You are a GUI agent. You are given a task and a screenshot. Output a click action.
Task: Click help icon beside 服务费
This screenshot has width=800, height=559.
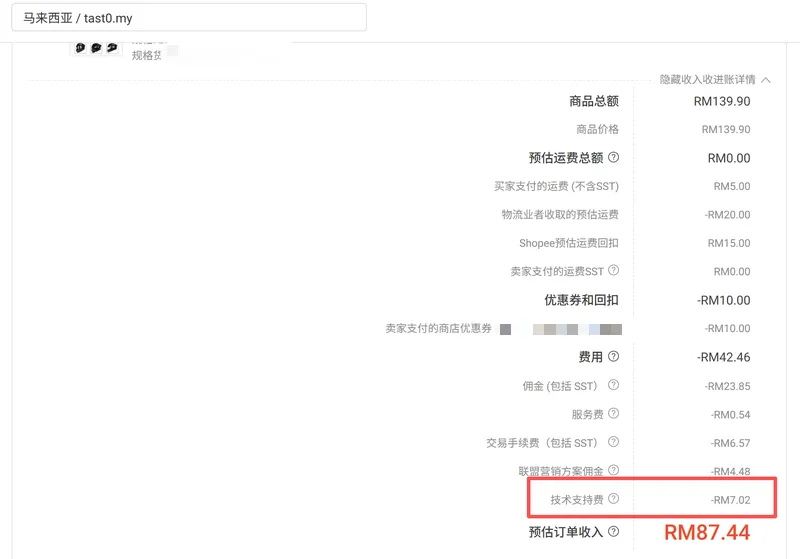613,413
